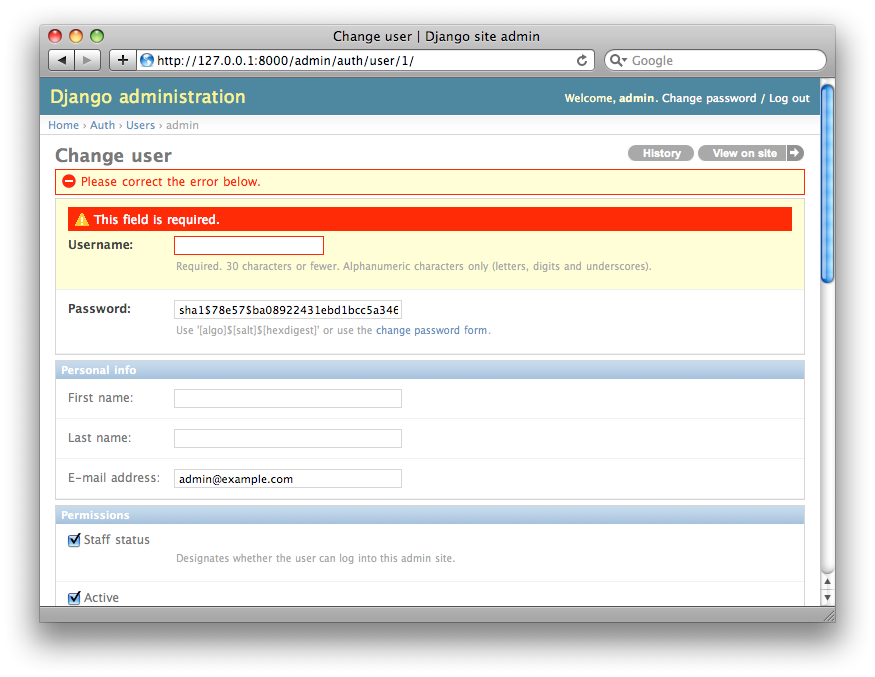The height and width of the screenshot is (677, 875).
Task: Click the 'Password:' field label
Action: (x=99, y=309)
